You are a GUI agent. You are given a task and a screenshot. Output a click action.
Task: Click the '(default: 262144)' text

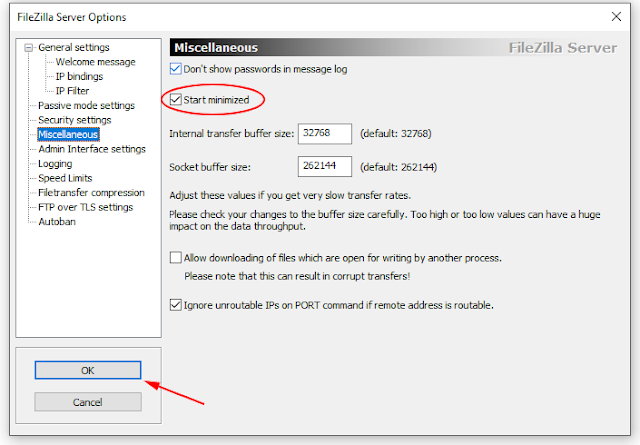click(398, 167)
